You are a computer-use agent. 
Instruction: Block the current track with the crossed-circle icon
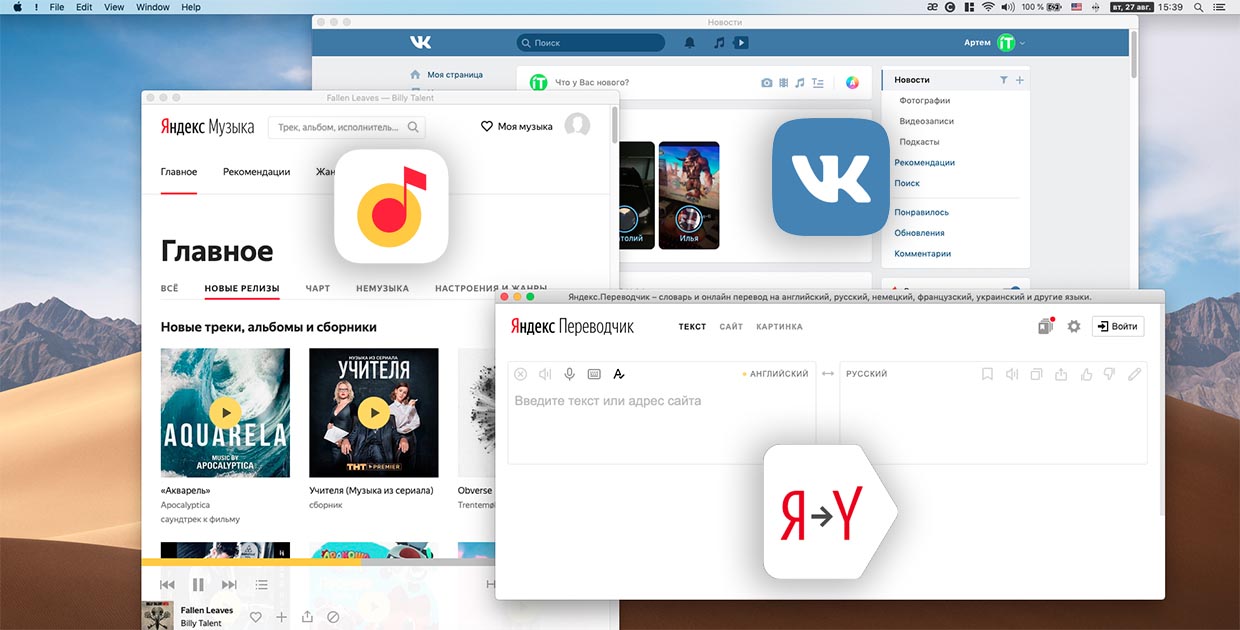[334, 617]
